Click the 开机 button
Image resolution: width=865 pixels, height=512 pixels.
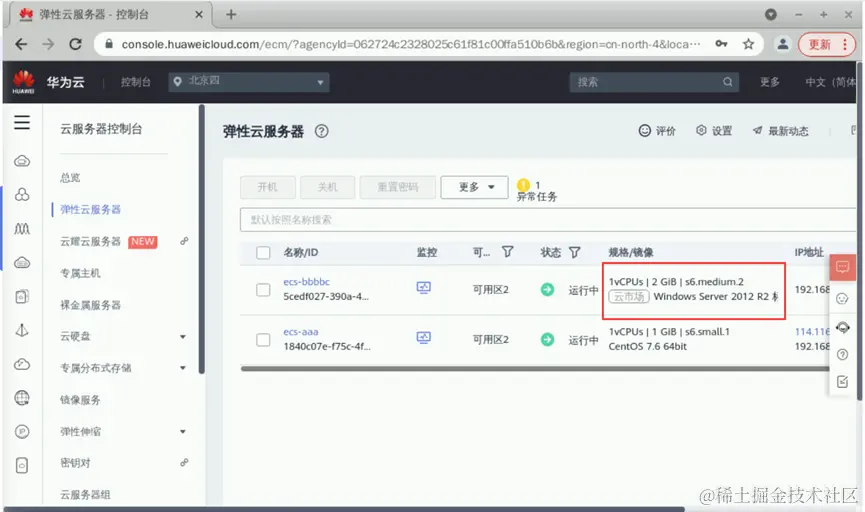click(268, 187)
